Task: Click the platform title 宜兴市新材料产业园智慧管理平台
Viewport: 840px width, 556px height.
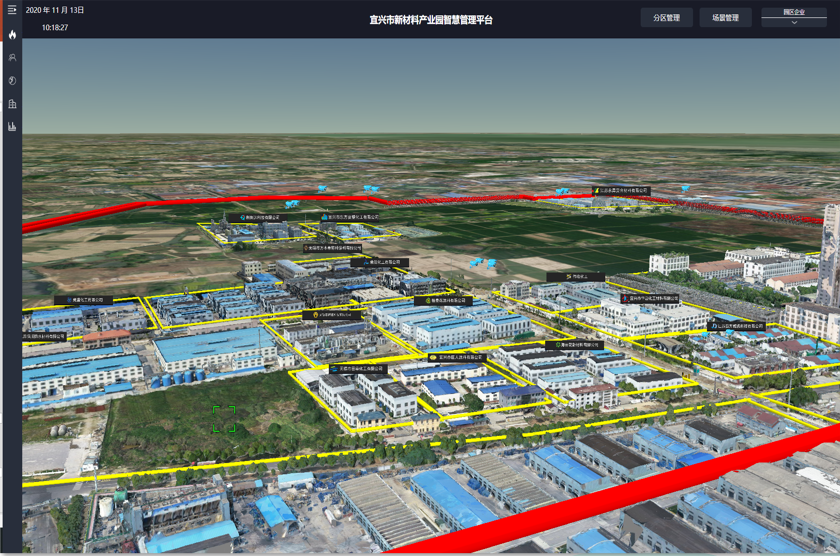Action: pyautogui.click(x=431, y=20)
